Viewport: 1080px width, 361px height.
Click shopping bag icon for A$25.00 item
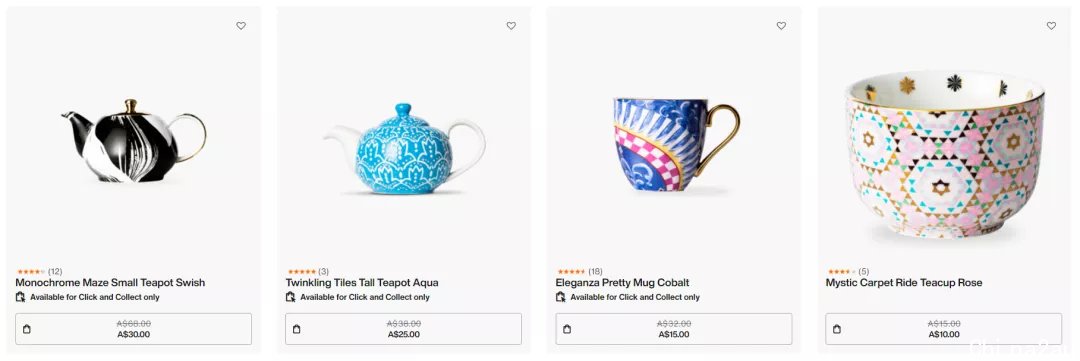point(297,329)
